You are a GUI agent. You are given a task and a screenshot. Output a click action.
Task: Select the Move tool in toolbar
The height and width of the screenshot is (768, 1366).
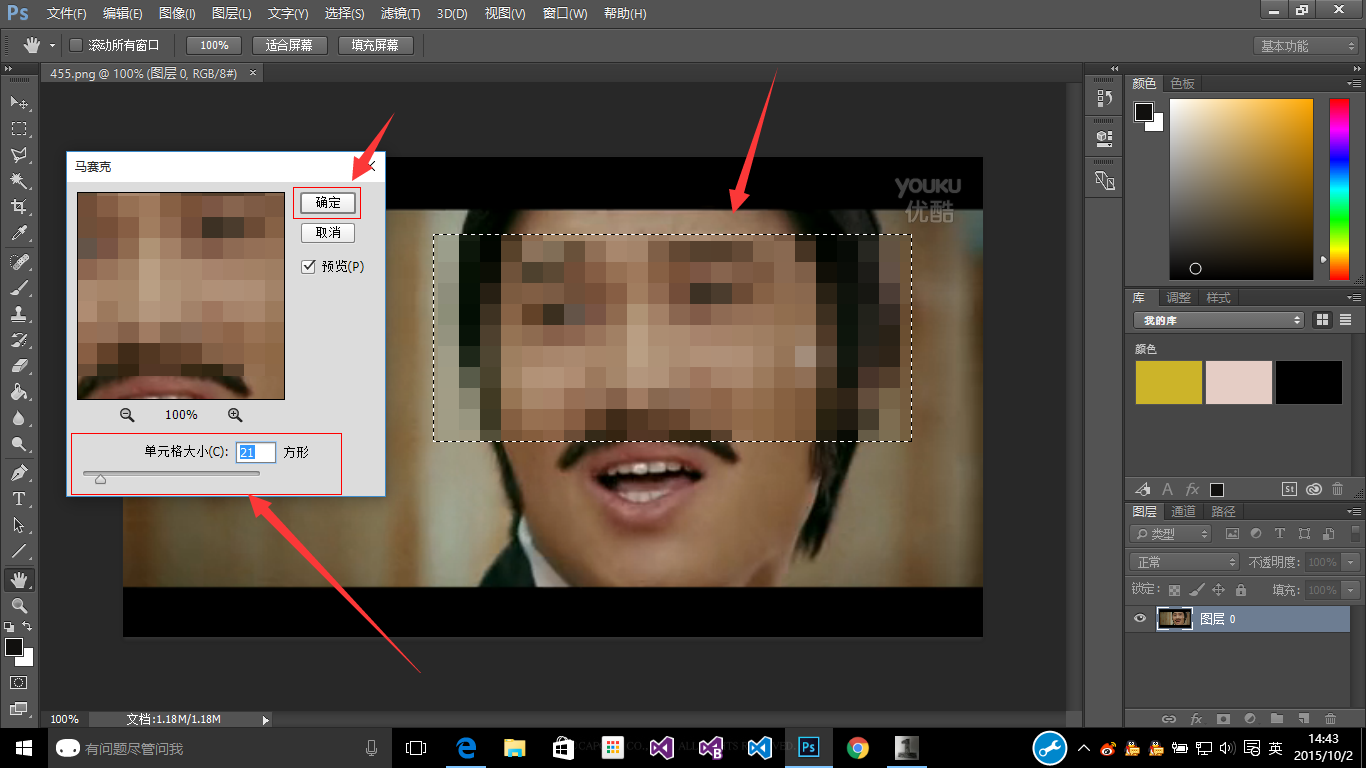19,103
